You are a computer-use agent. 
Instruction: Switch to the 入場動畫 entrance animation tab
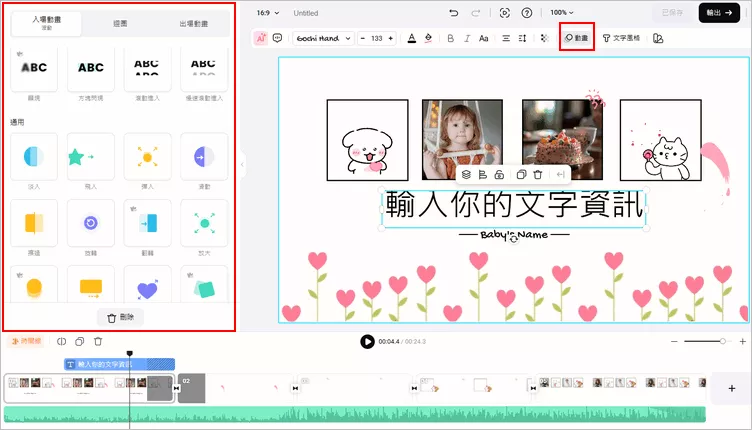pos(47,23)
